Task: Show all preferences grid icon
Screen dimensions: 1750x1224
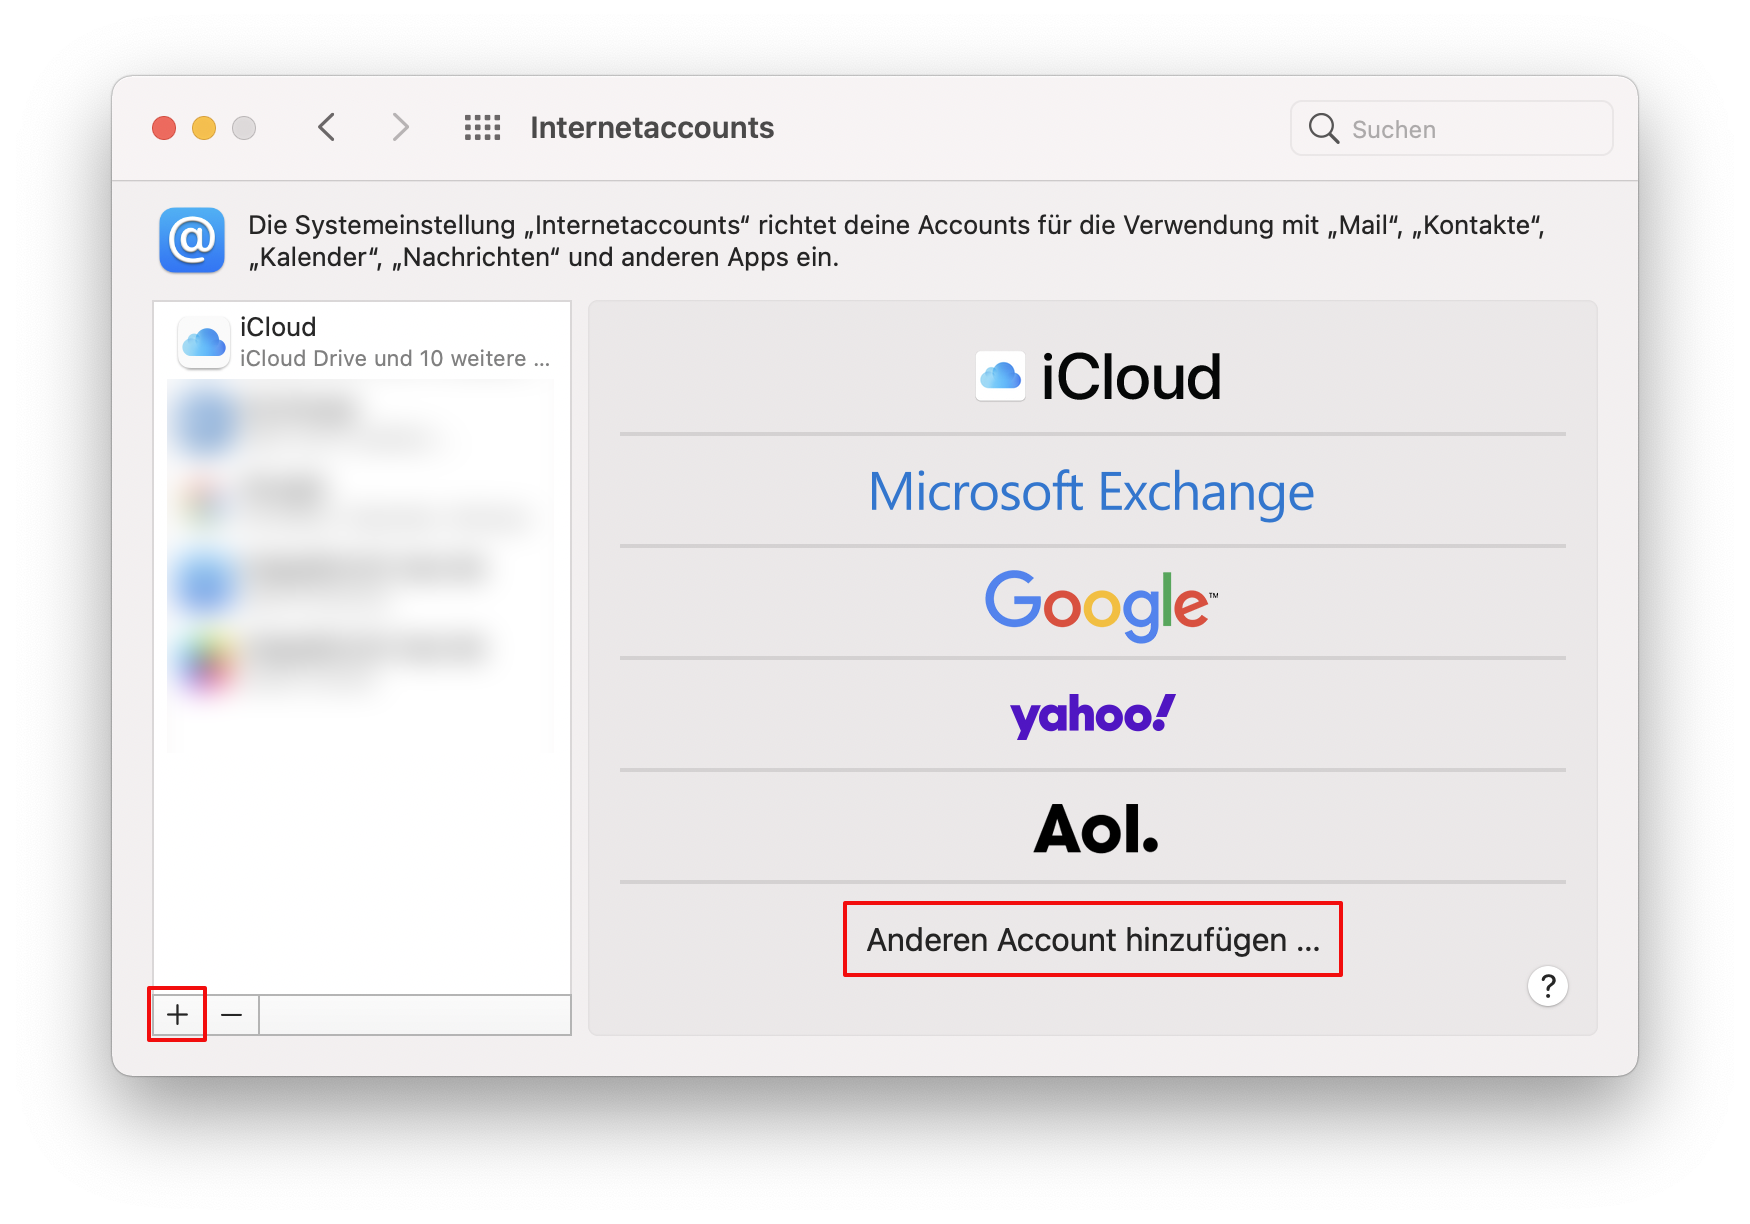Action: (482, 128)
